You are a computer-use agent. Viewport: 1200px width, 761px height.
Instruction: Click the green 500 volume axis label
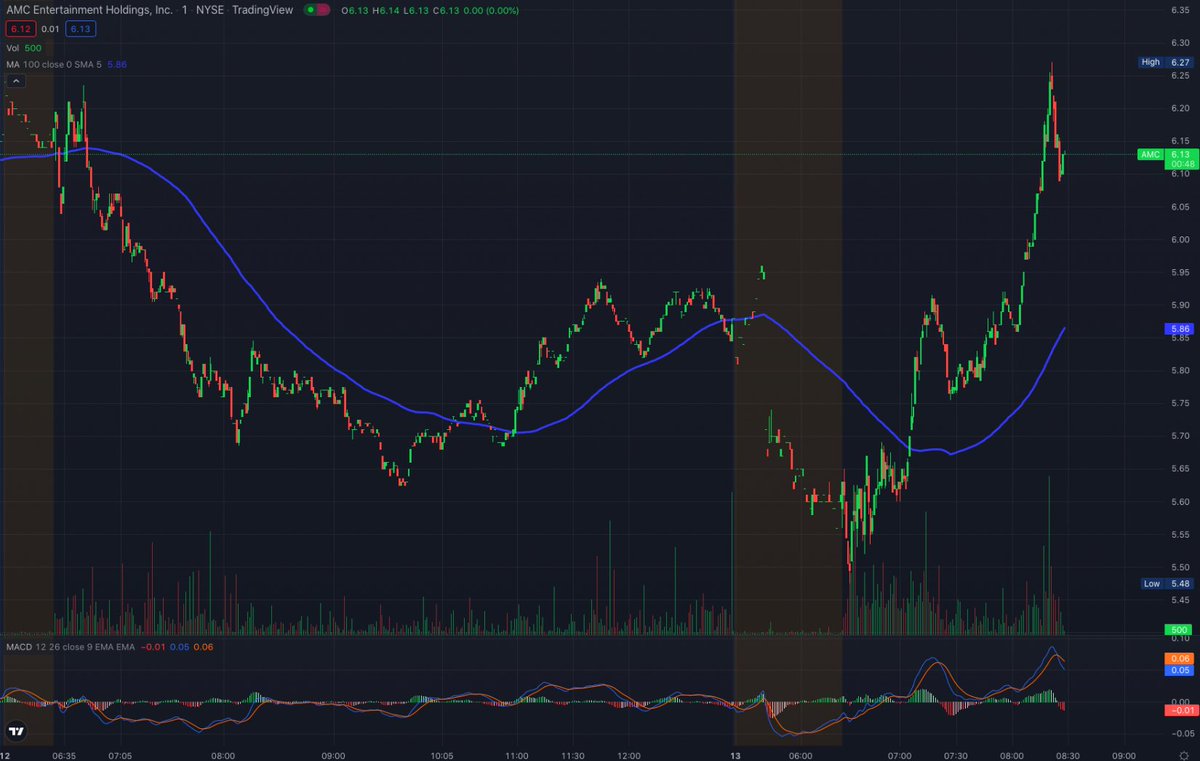pos(1179,629)
